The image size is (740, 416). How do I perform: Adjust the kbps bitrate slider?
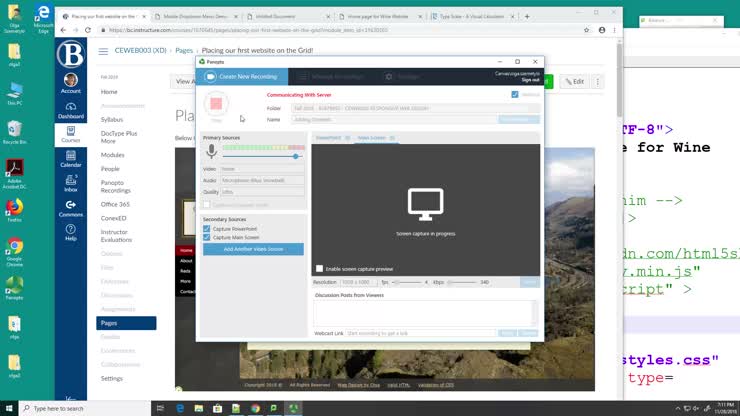(462, 282)
